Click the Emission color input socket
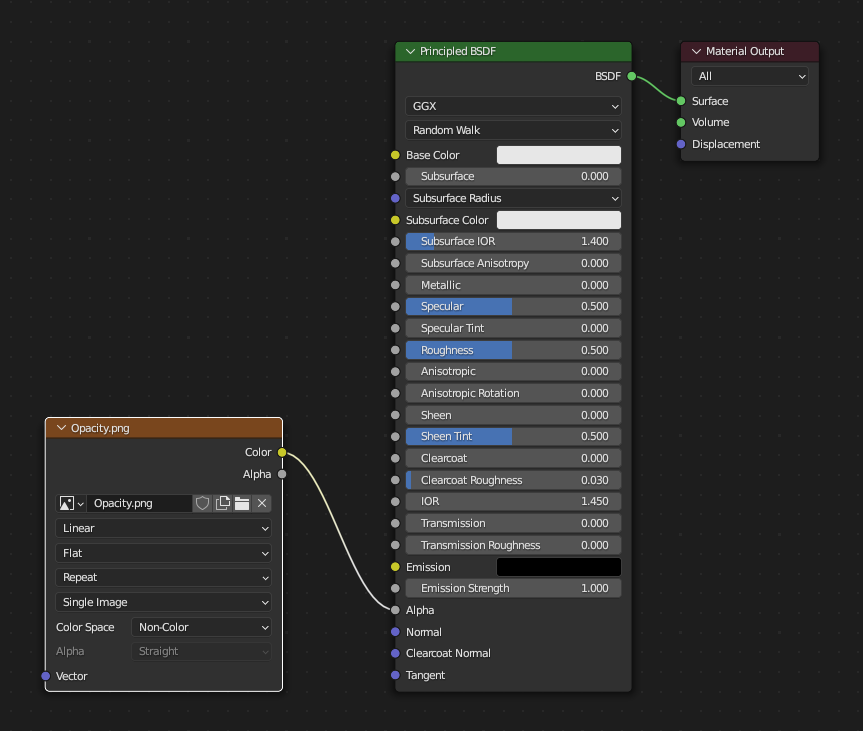The width and height of the screenshot is (863, 731). [x=395, y=567]
